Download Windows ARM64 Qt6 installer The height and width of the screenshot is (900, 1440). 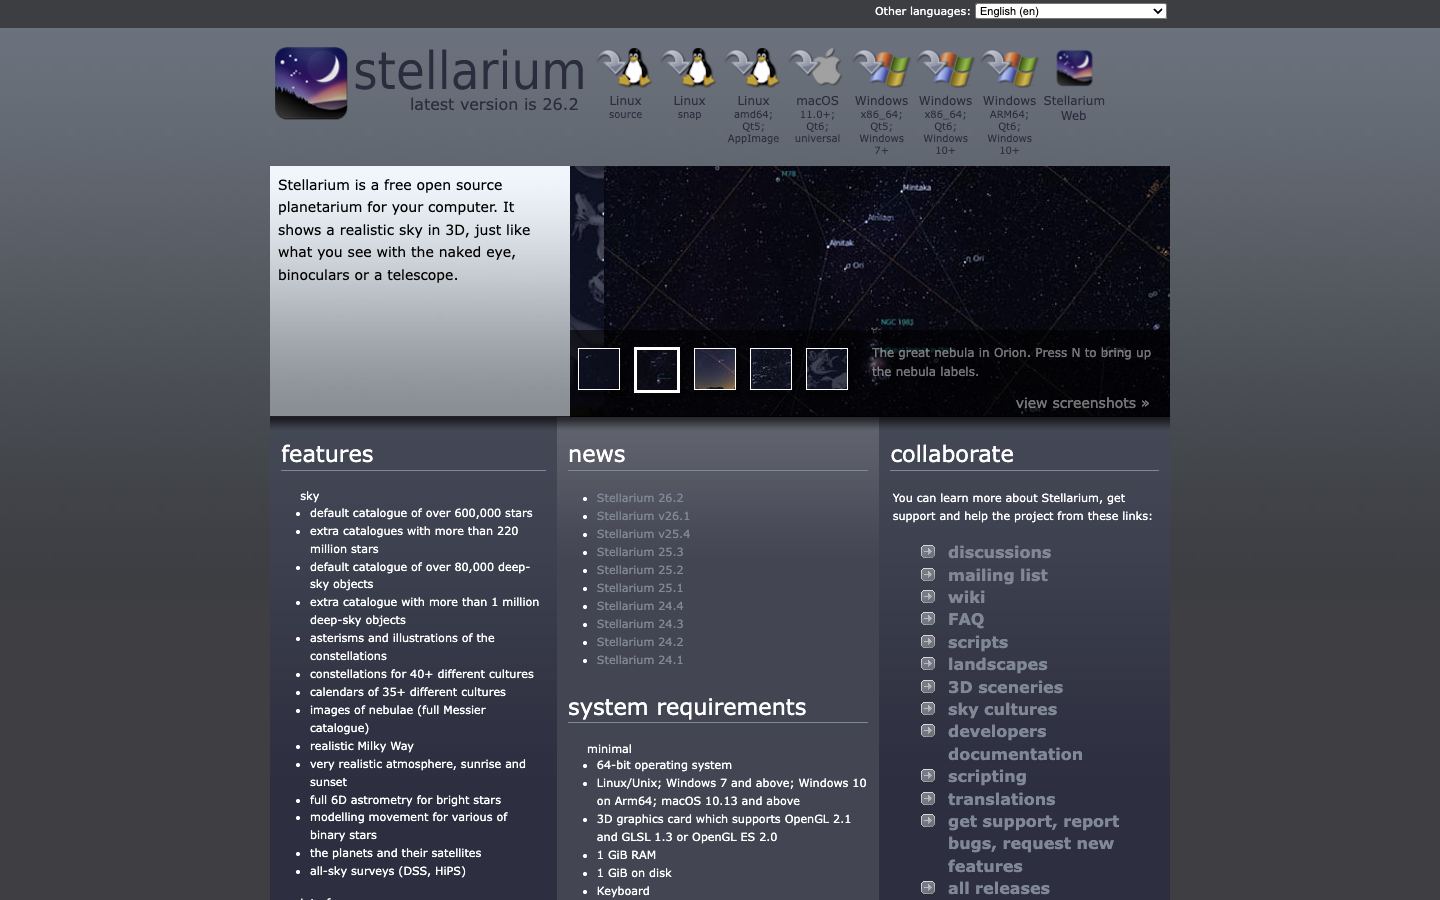click(x=1009, y=102)
